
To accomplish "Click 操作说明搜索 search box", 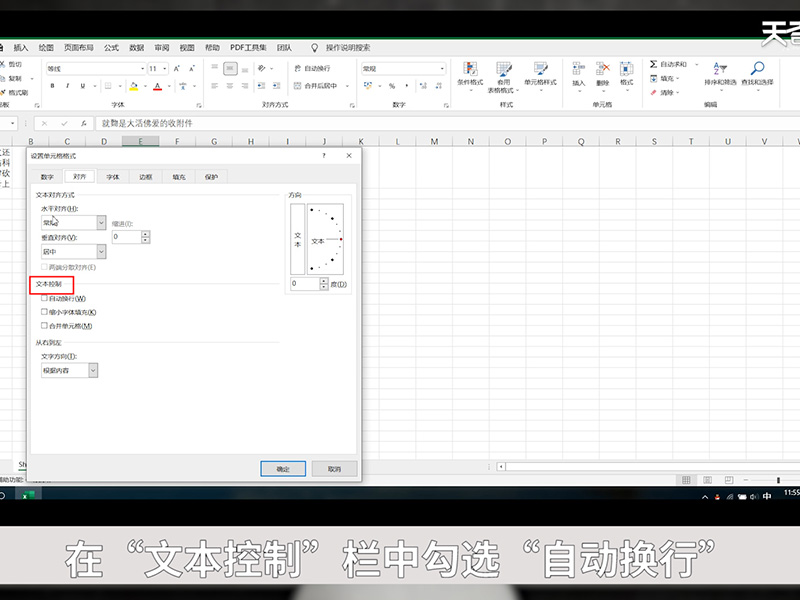I will tap(348, 47).
